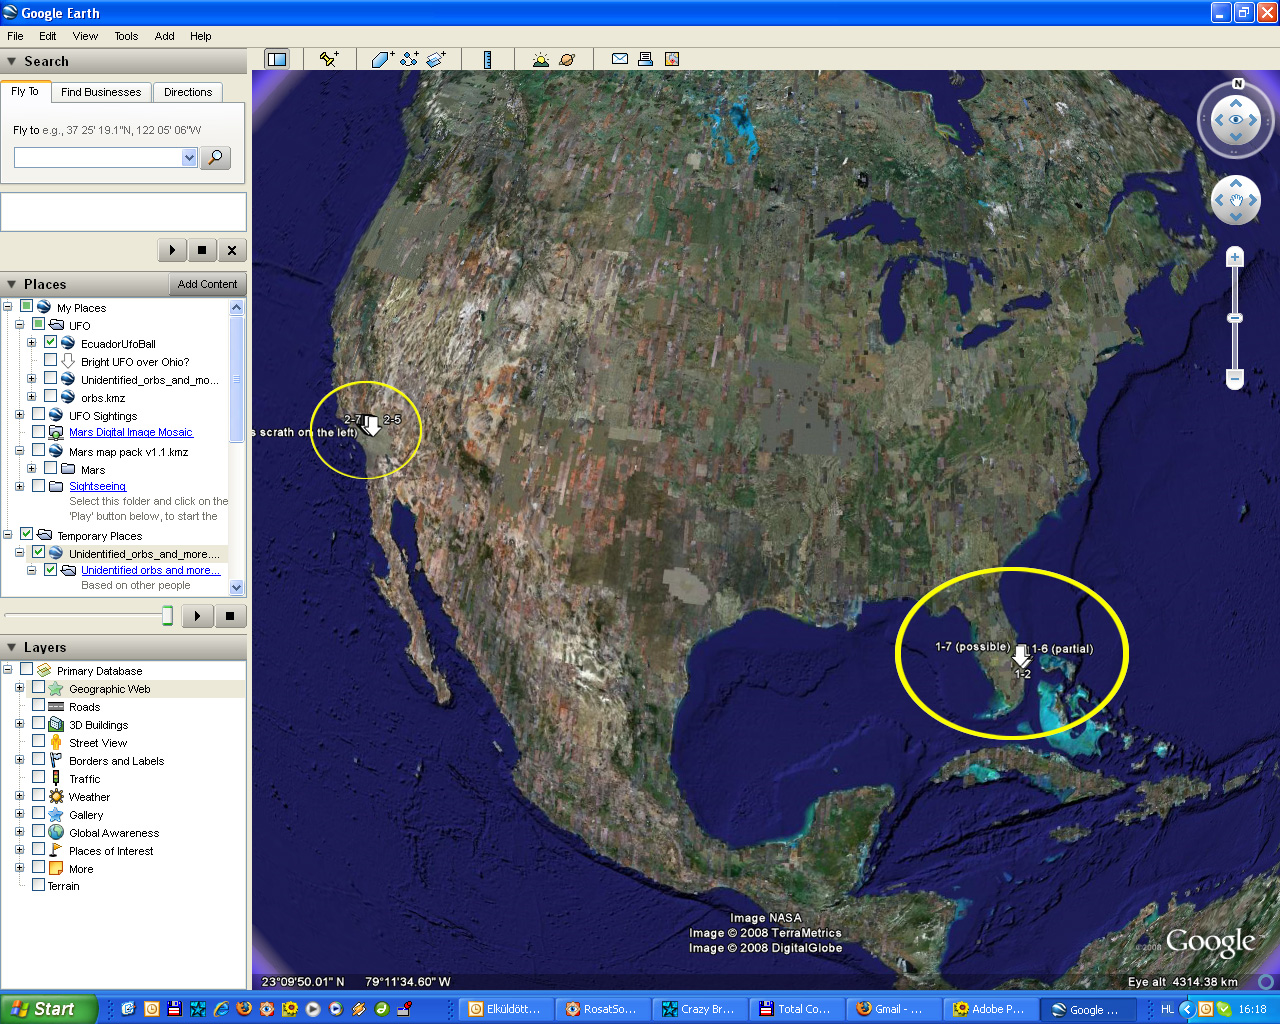Check the Bright UFO over Ohio? checkbox

[x=50, y=360]
